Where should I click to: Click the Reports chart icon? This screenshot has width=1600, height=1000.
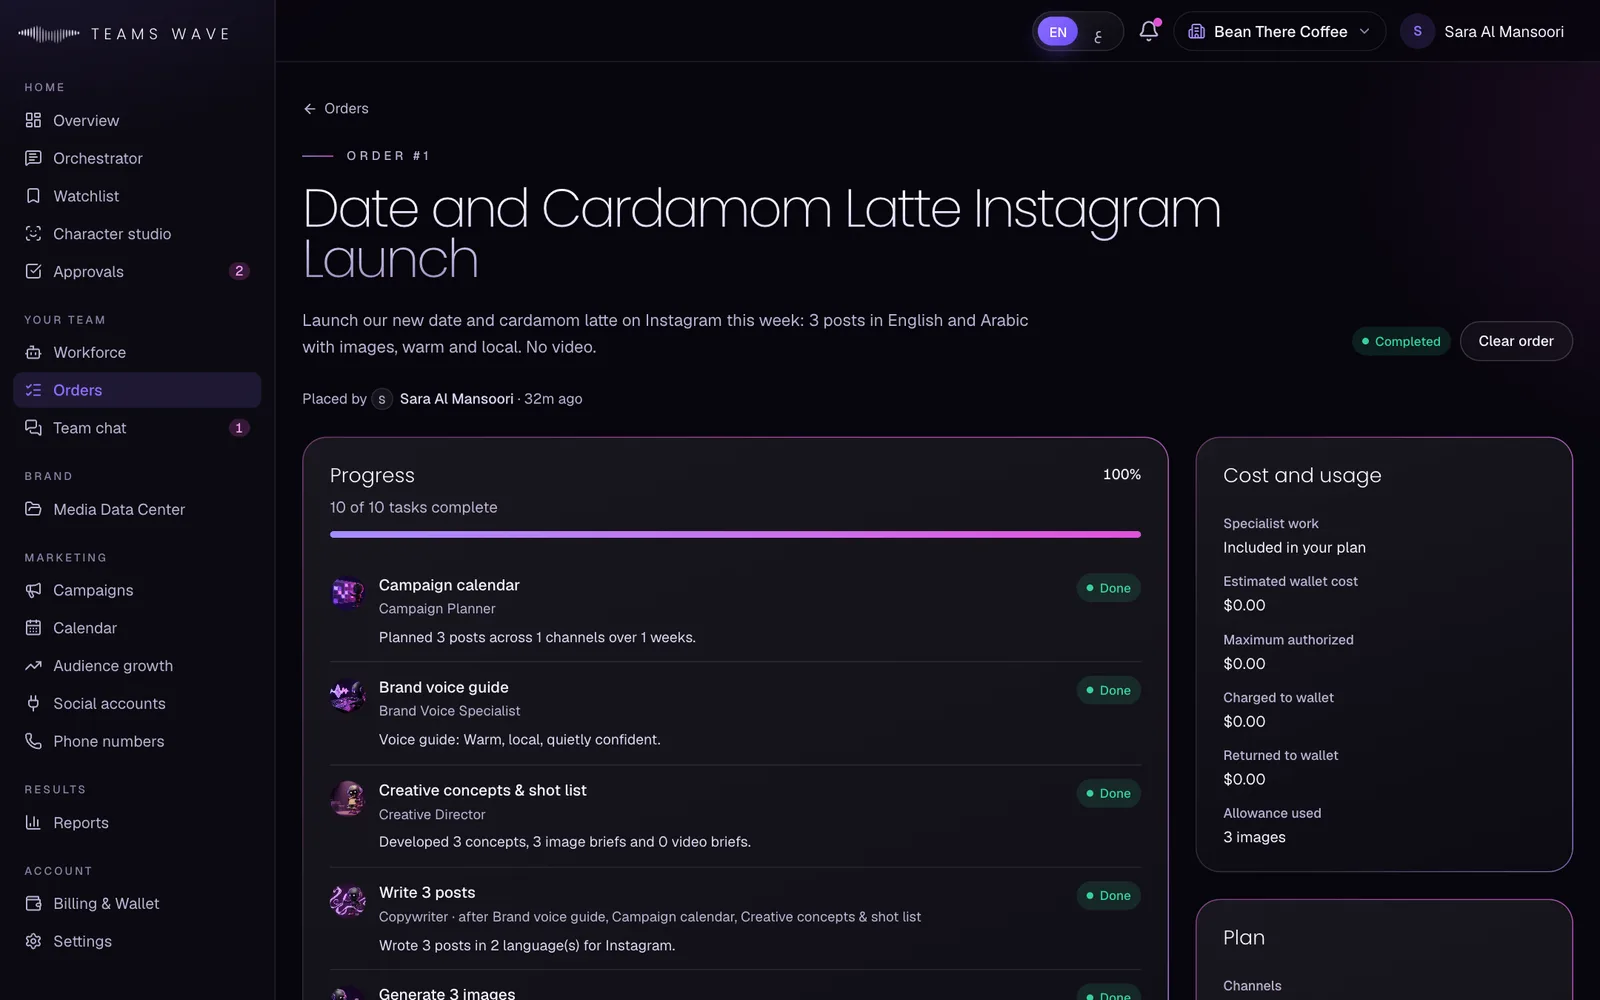[33, 822]
